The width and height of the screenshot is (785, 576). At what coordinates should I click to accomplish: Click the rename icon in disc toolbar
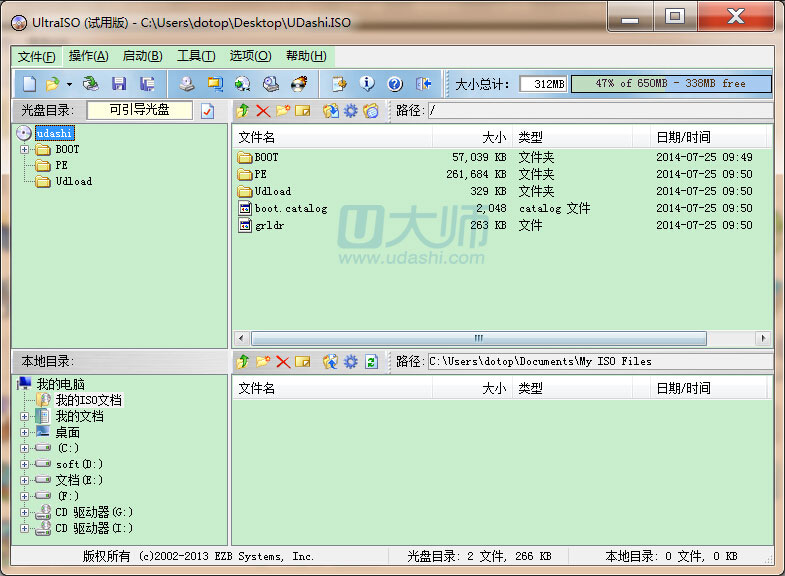[x=303, y=111]
